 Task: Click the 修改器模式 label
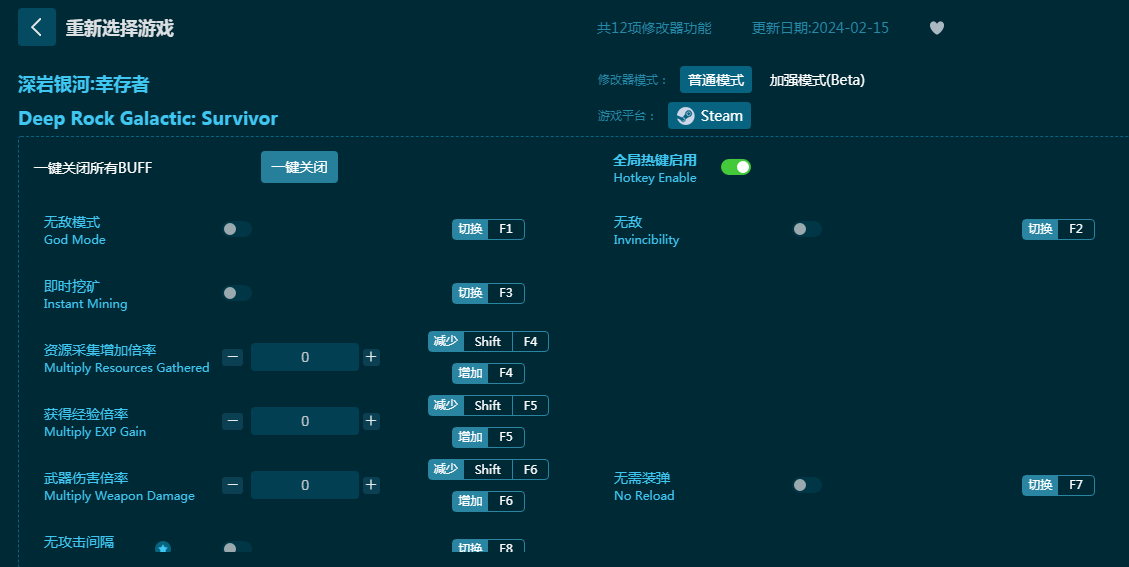point(633,80)
